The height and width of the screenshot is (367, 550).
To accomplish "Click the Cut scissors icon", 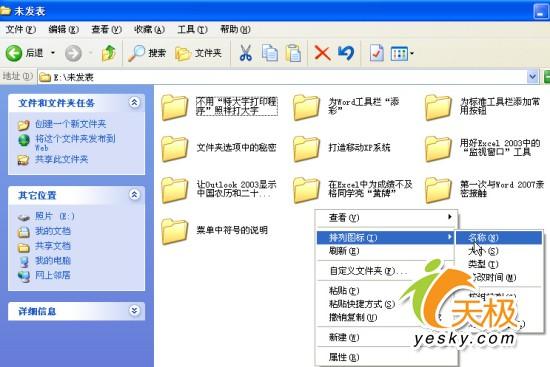I will coord(246,53).
